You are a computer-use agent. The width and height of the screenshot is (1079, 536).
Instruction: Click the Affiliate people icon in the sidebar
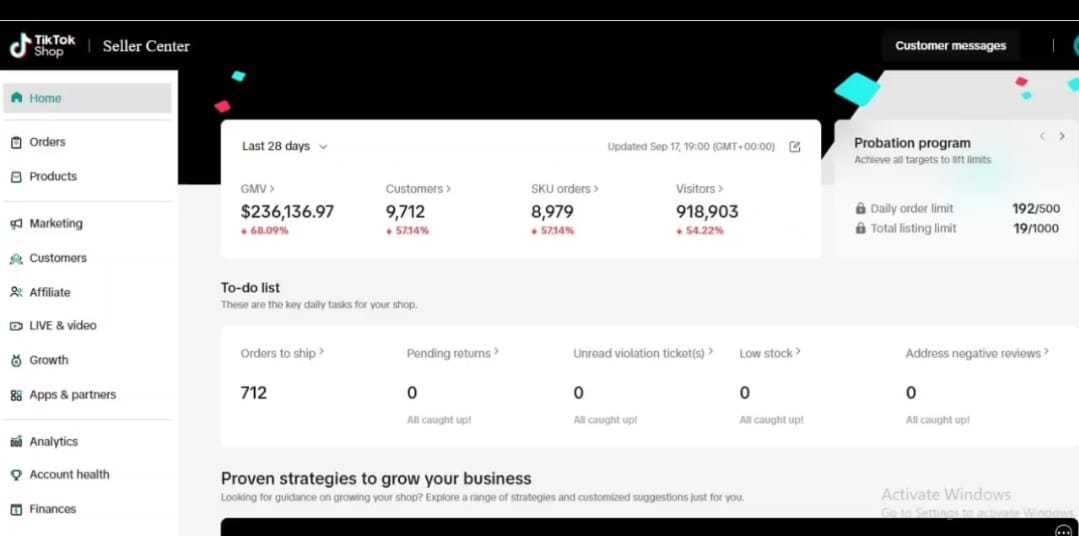coord(16,292)
